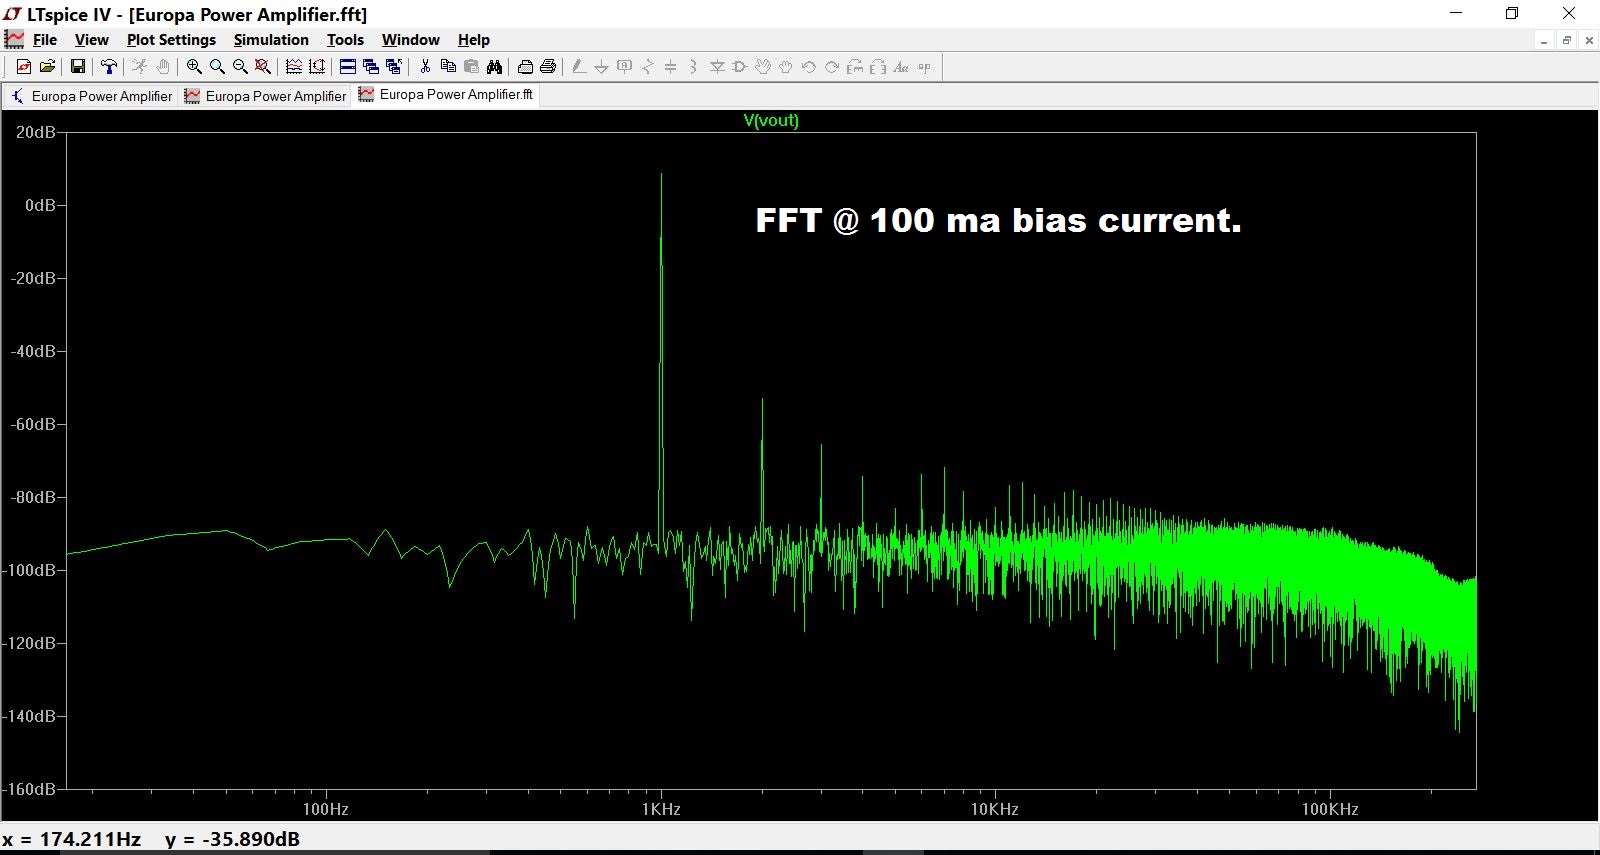The image size is (1600, 855).
Task: Click the Redo arrow icon
Action: pyautogui.click(x=832, y=67)
